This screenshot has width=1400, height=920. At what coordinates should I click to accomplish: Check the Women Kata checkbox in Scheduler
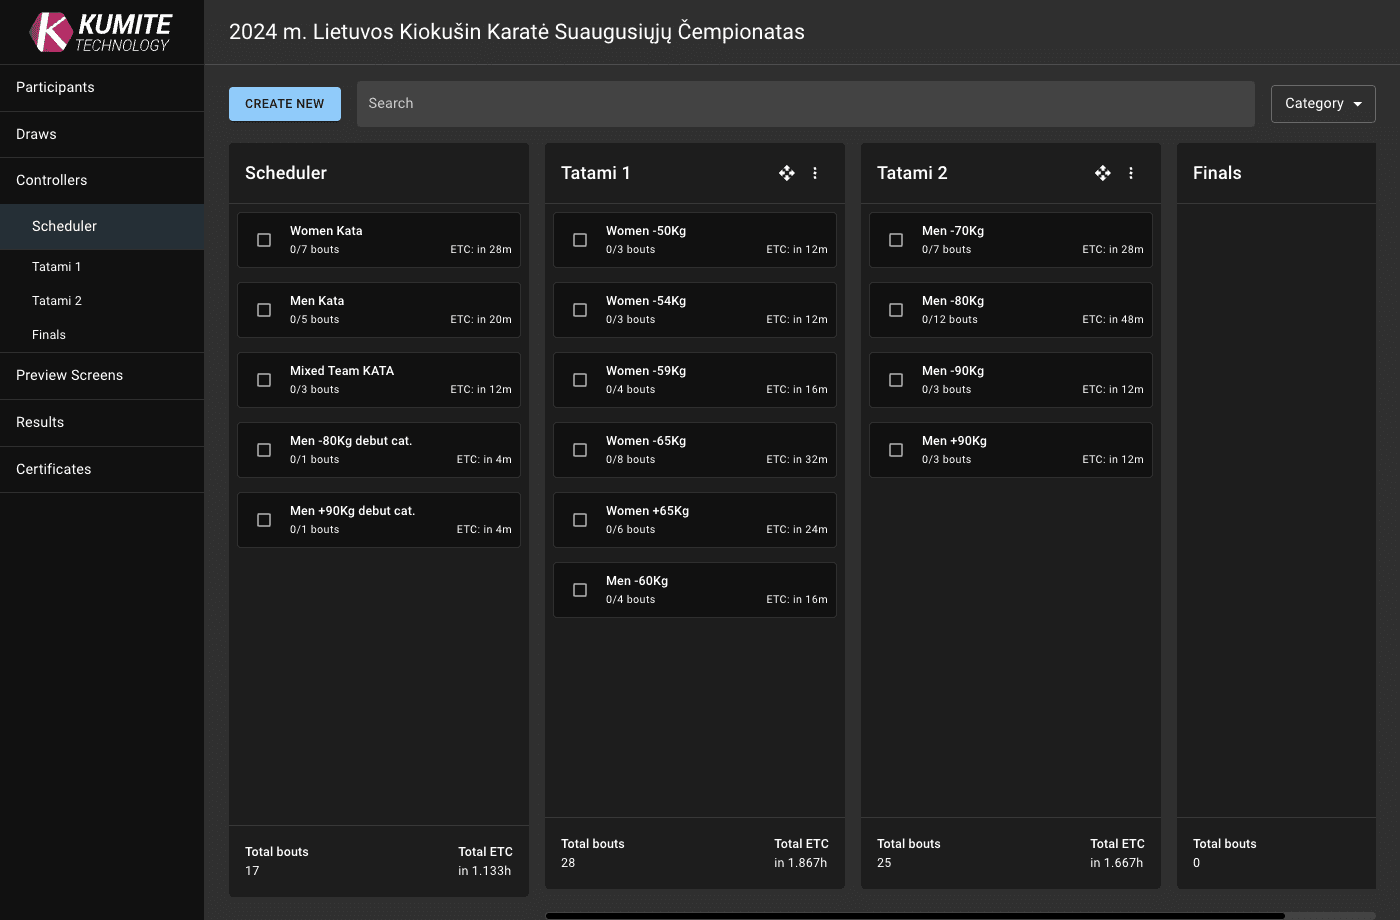coord(263,240)
